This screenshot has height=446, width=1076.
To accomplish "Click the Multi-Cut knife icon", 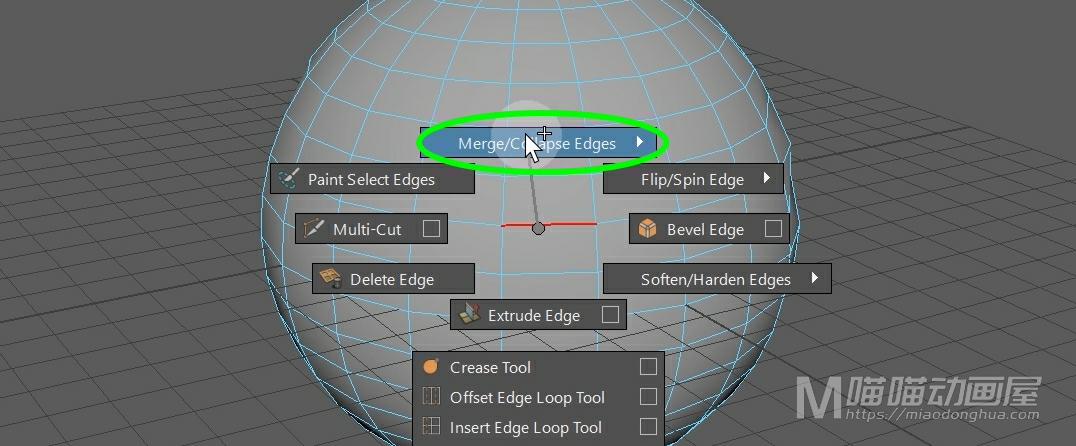I will pos(314,228).
